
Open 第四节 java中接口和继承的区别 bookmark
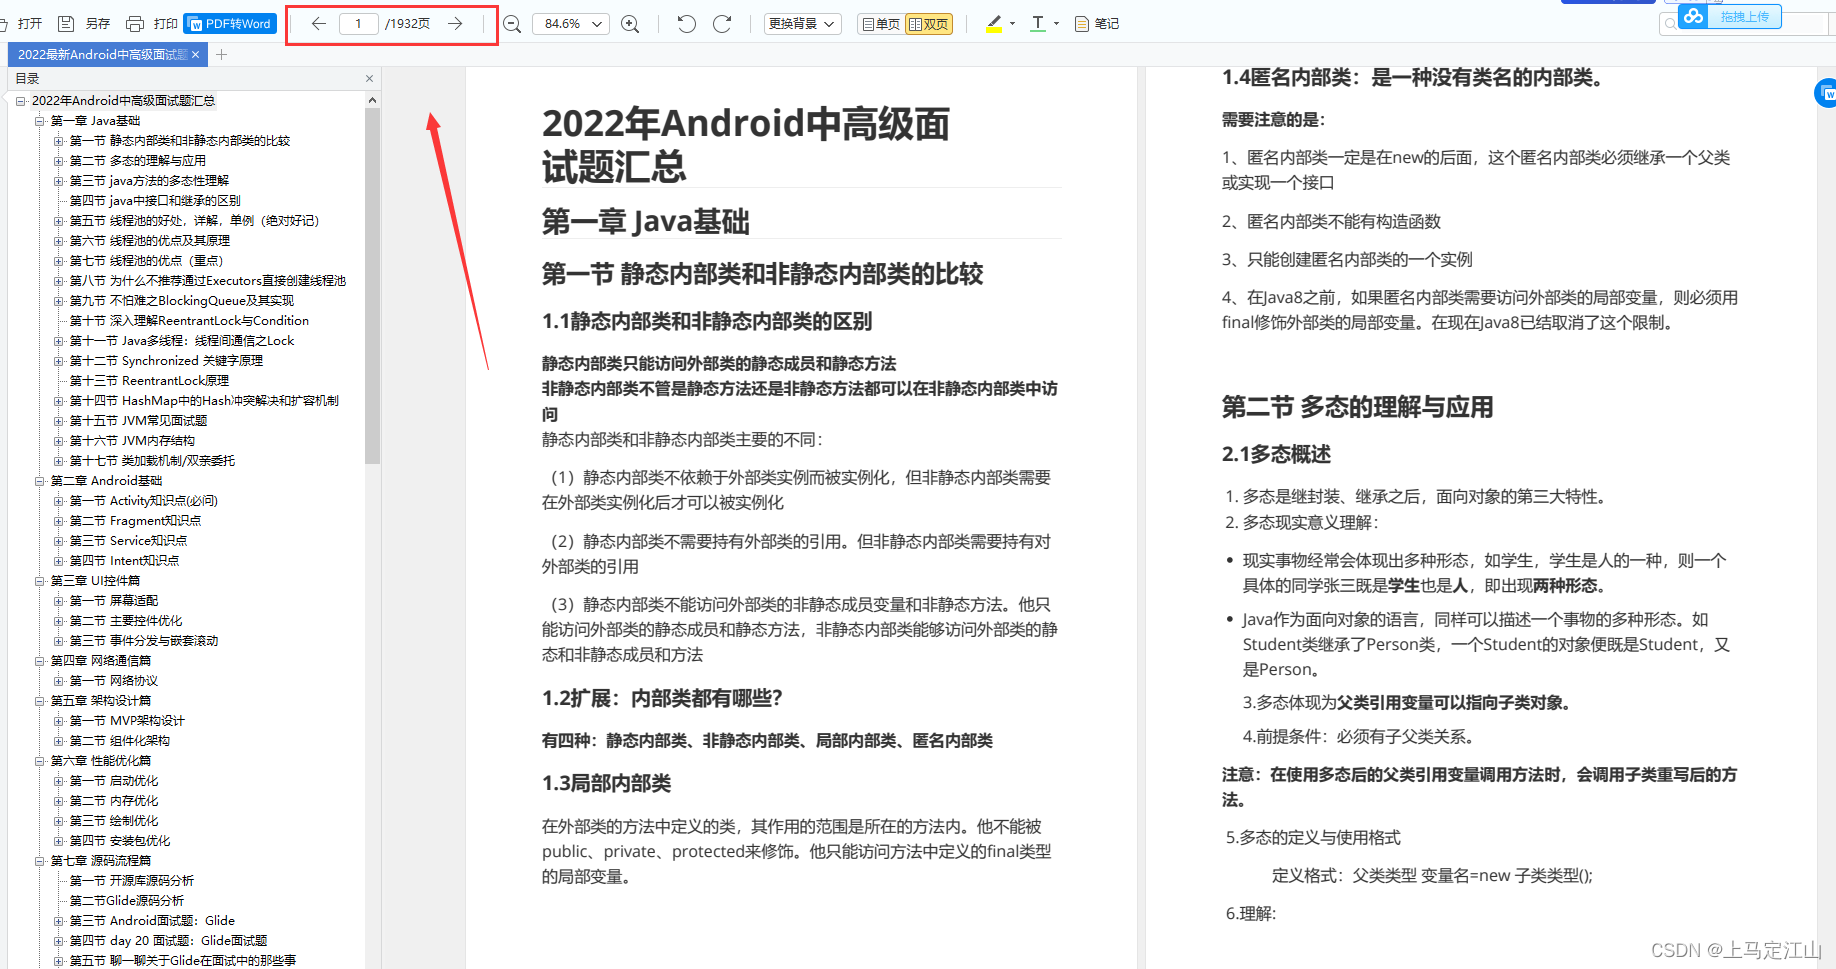click(155, 200)
